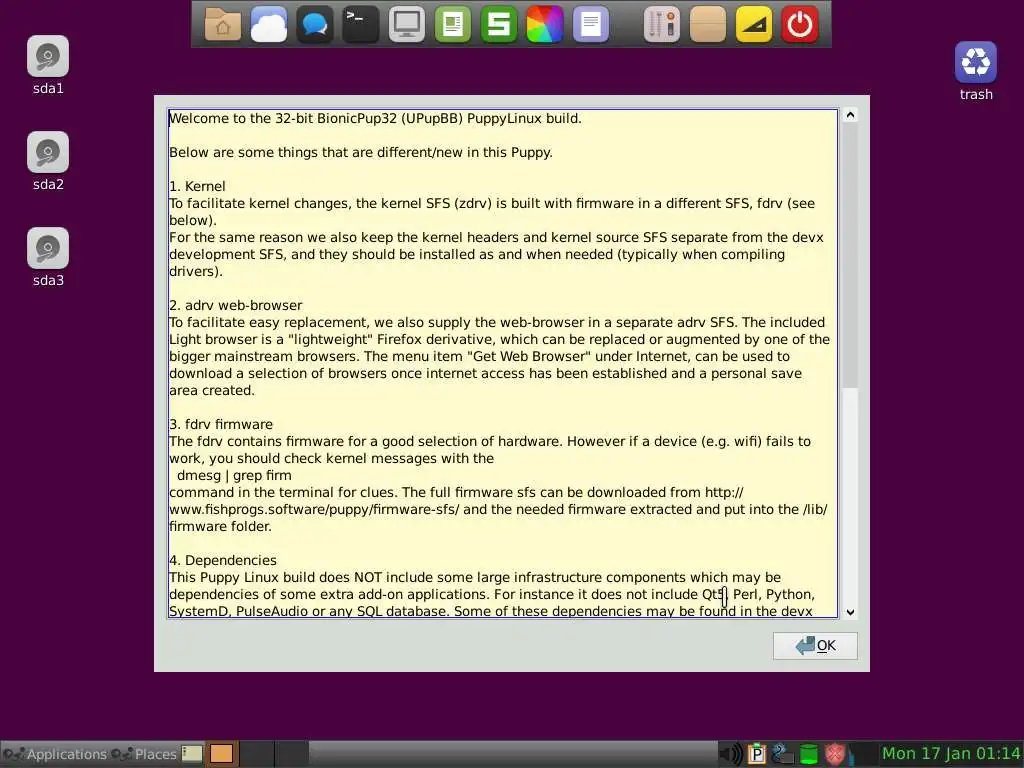The image size is (1024, 768).
Task: Open the home folder icon in the dock
Action: (x=223, y=25)
